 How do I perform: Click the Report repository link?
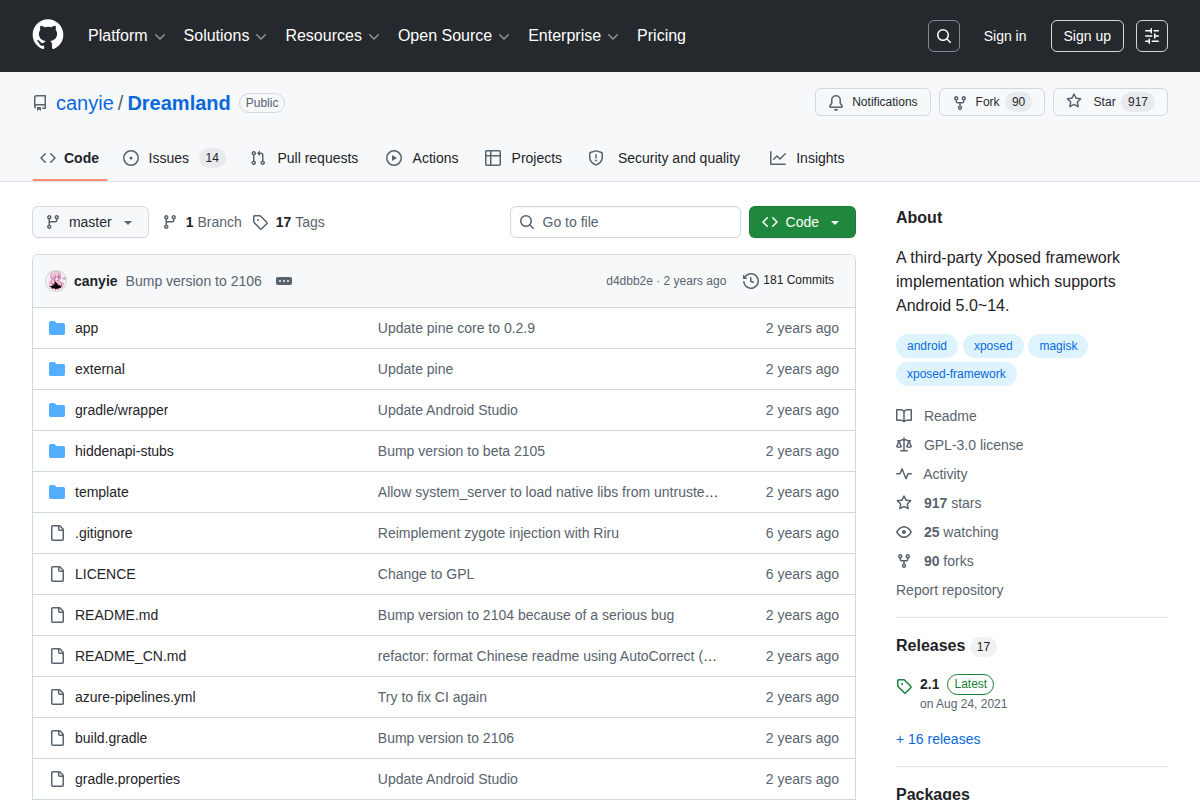[950, 590]
